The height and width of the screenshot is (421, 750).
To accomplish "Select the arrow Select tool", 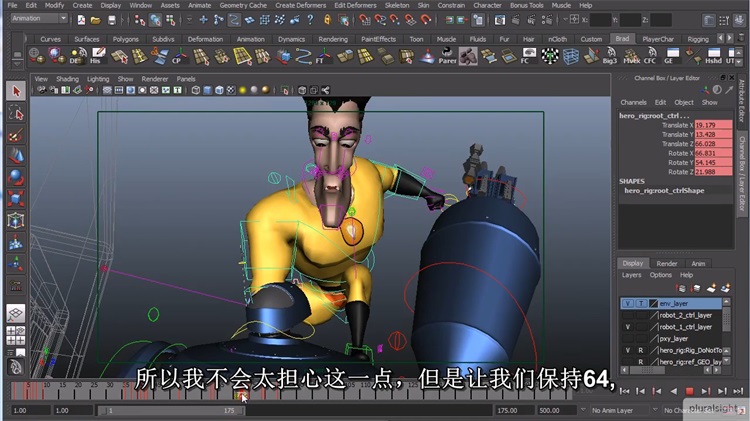I will pyautogui.click(x=16, y=91).
